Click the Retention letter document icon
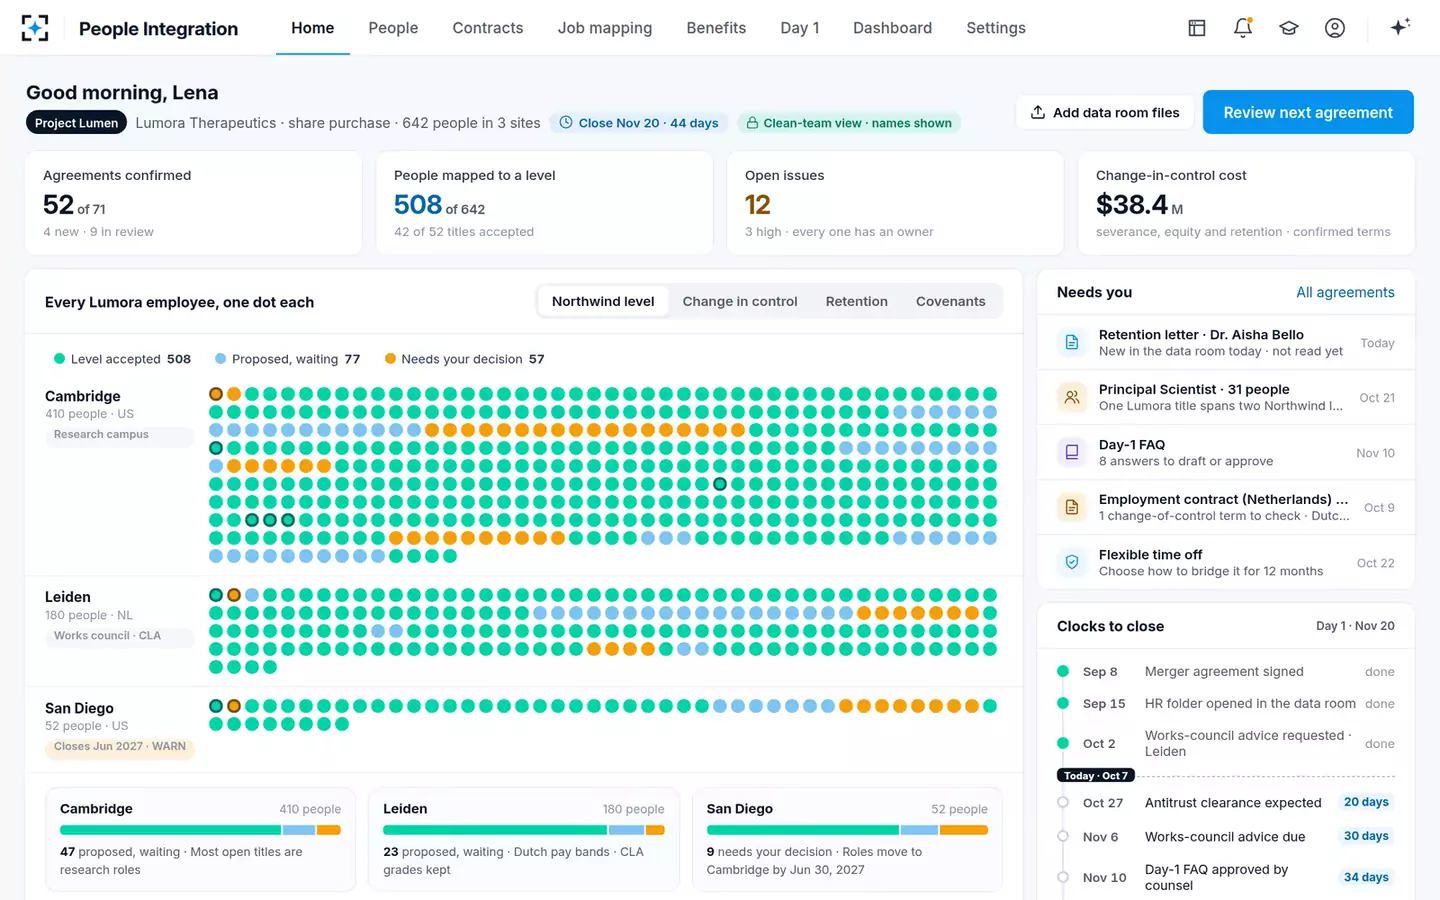This screenshot has width=1440, height=900. click(x=1072, y=343)
